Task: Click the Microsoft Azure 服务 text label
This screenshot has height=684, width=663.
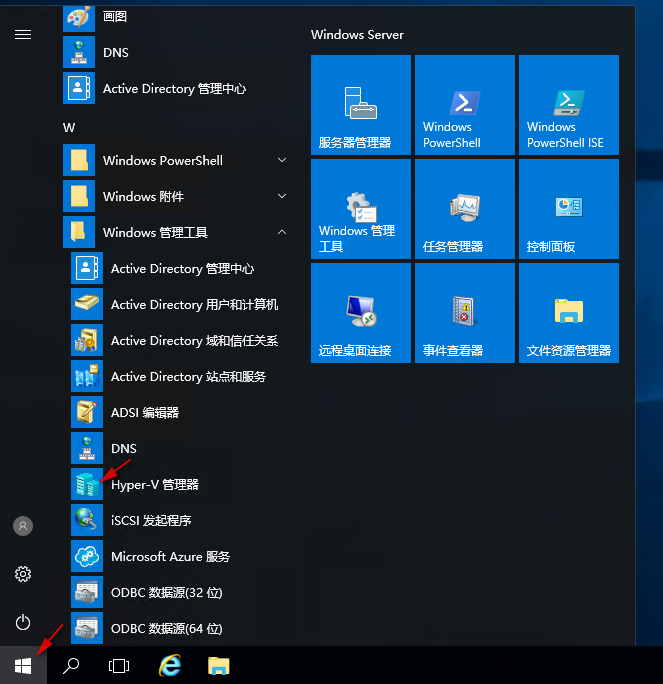Action: tap(171, 557)
